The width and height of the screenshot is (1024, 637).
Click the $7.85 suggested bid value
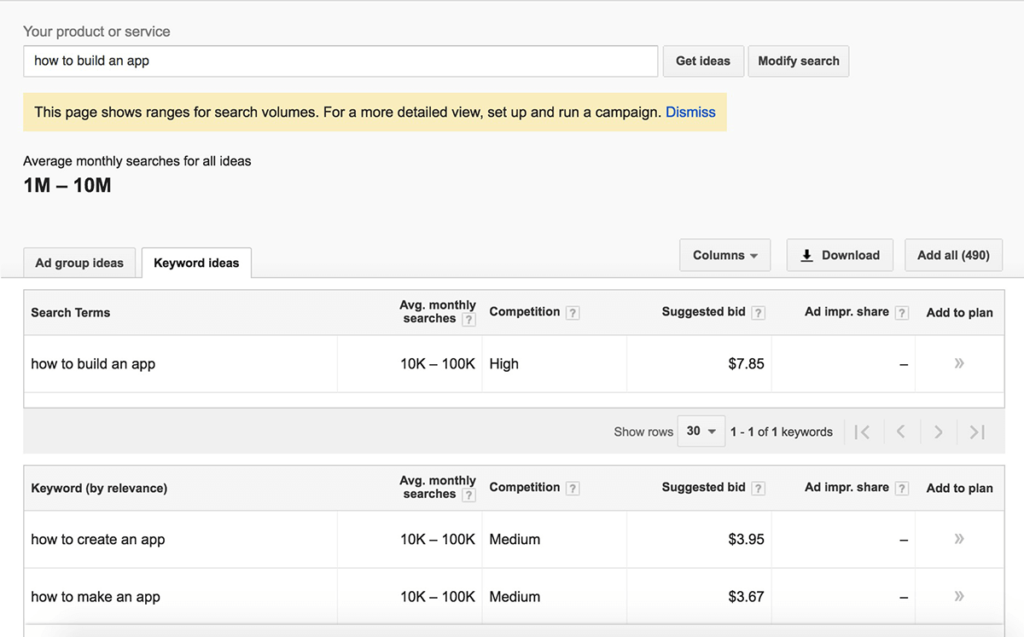[x=746, y=364]
